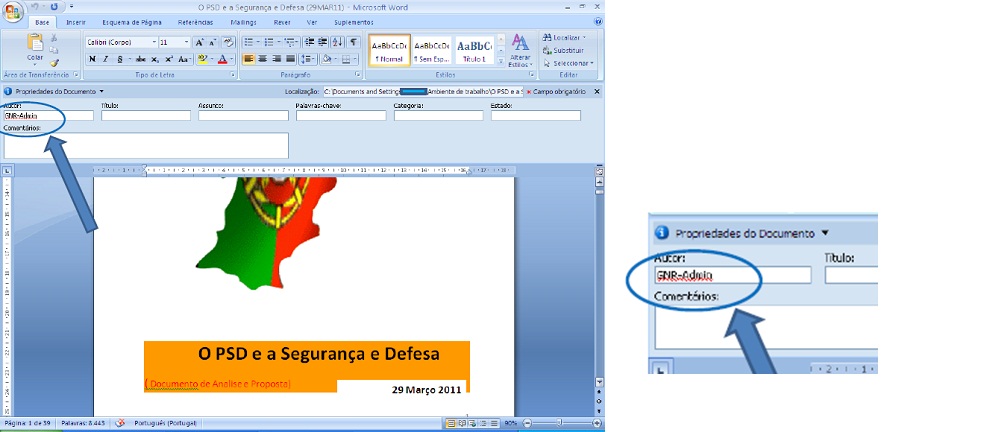Clear formatting with the eraser icon
Screen dimensions: 983x432
click(229, 43)
